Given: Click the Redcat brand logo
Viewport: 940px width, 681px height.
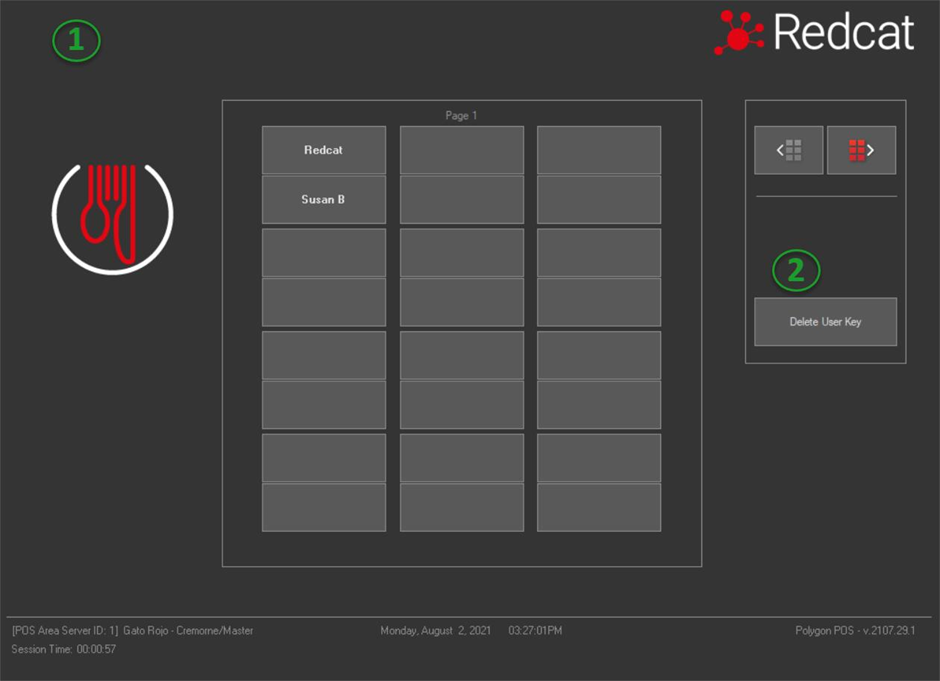Looking at the screenshot, I should (814, 32).
